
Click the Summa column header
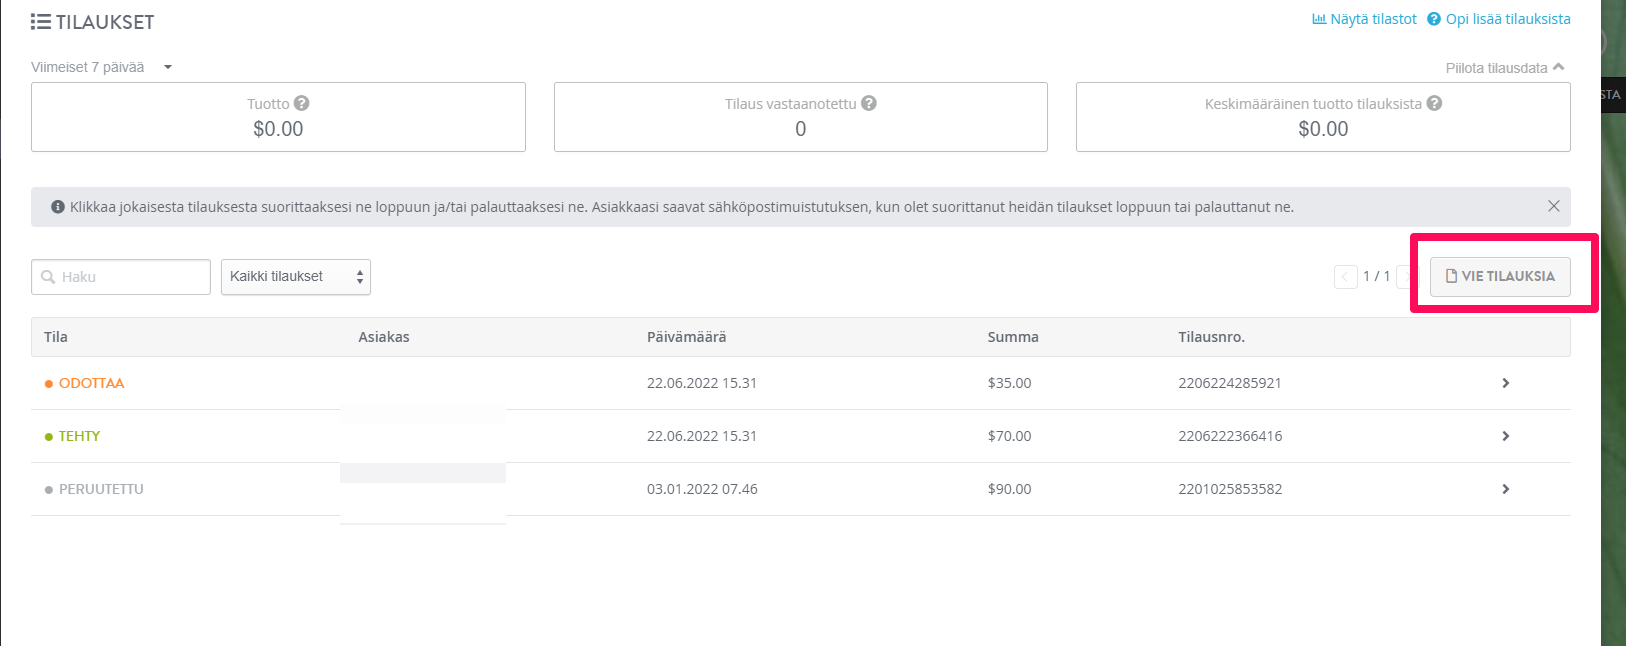tap(1013, 337)
